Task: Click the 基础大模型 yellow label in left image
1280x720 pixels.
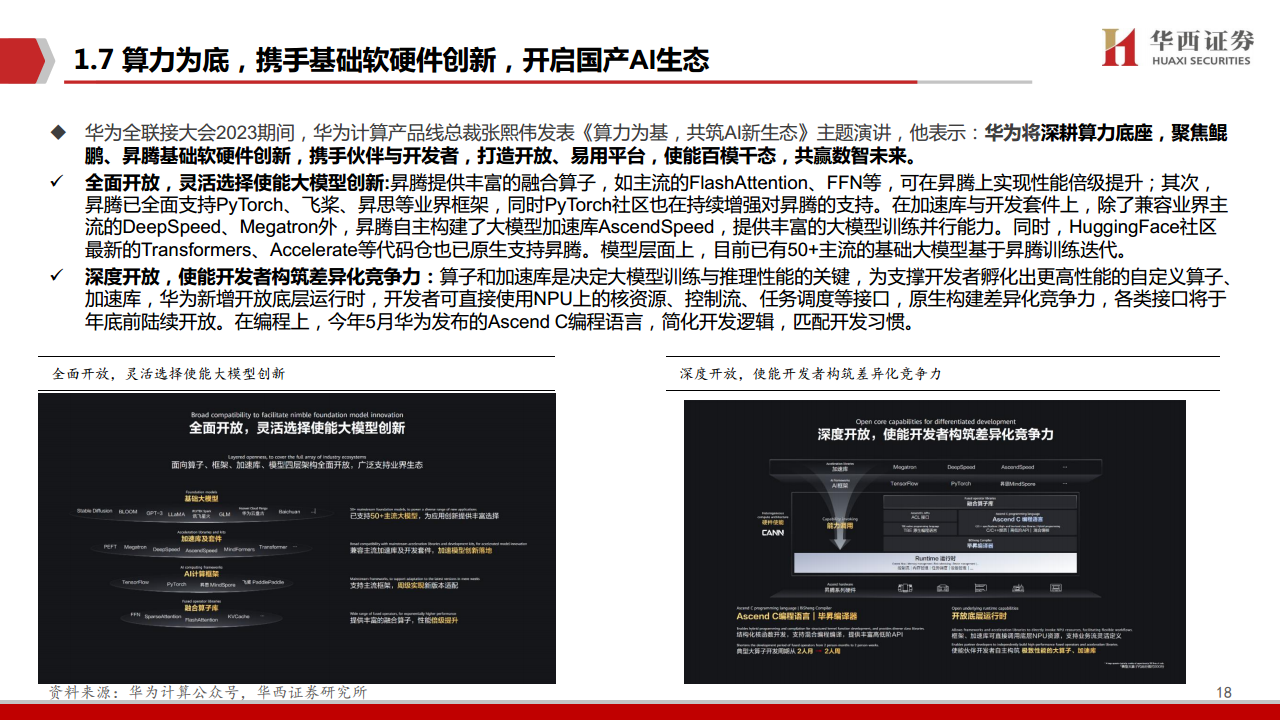Action: point(202,498)
